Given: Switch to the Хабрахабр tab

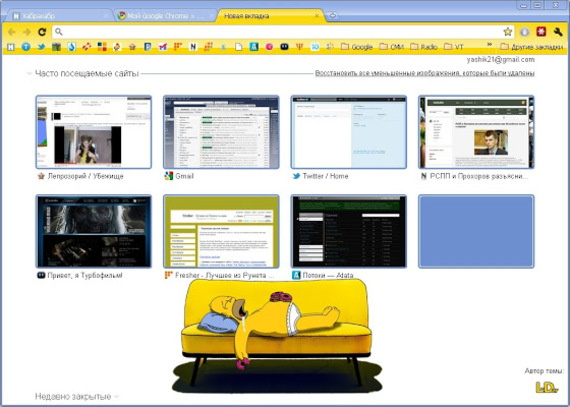Looking at the screenshot, I should point(57,16).
